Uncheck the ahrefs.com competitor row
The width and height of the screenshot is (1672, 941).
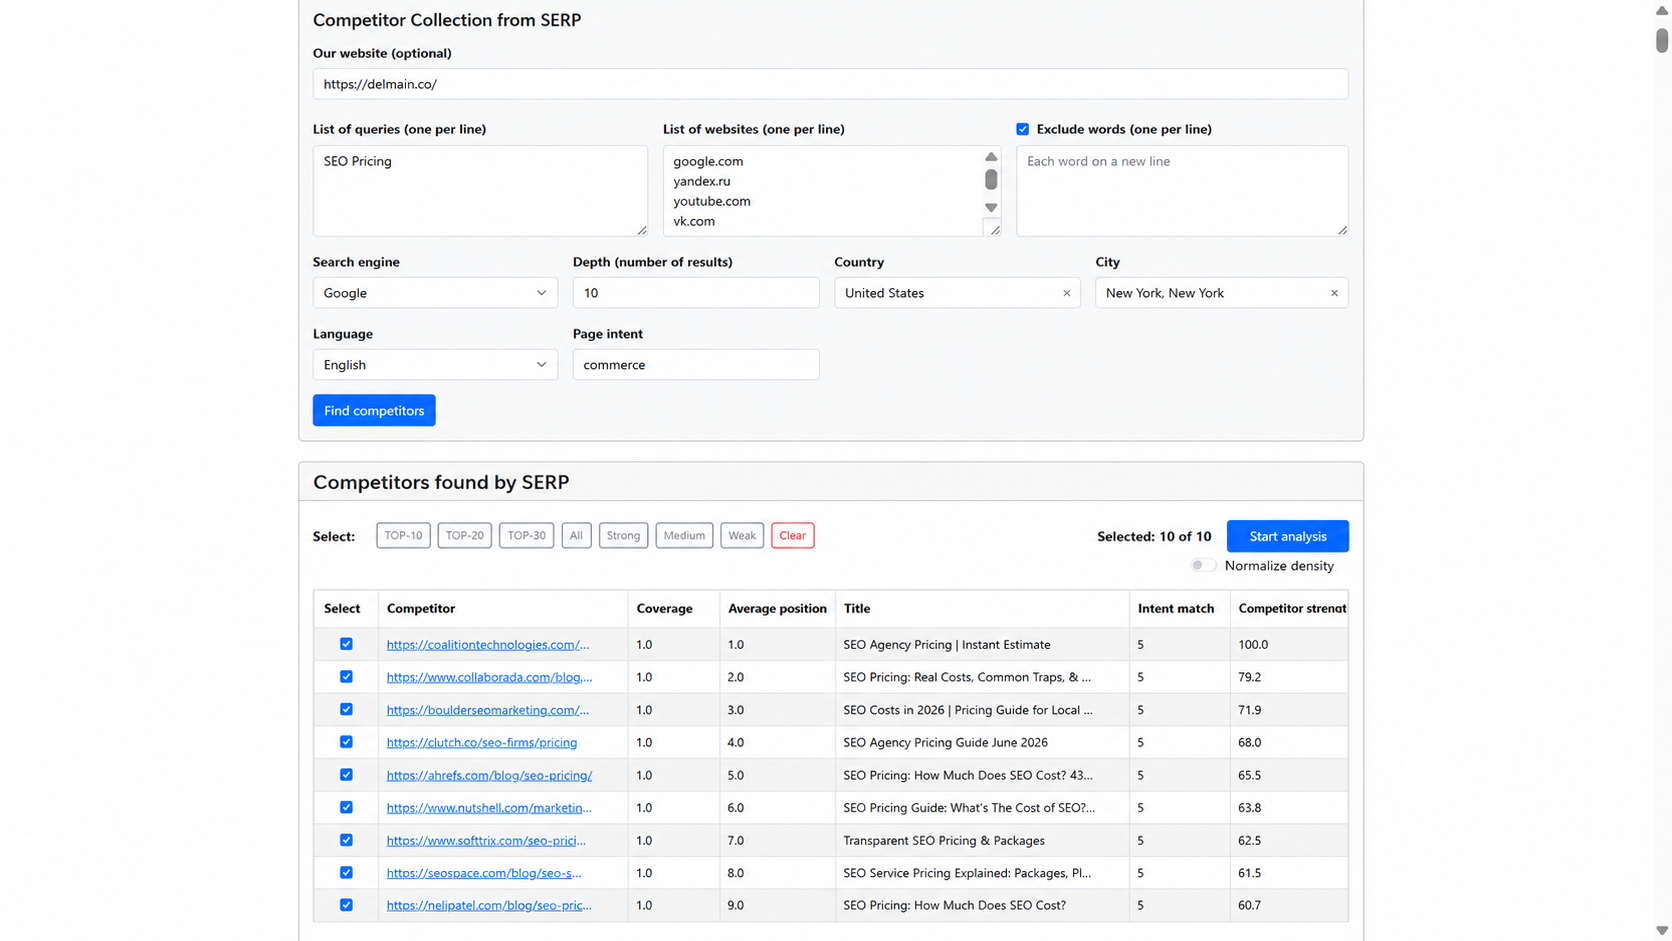(346, 775)
